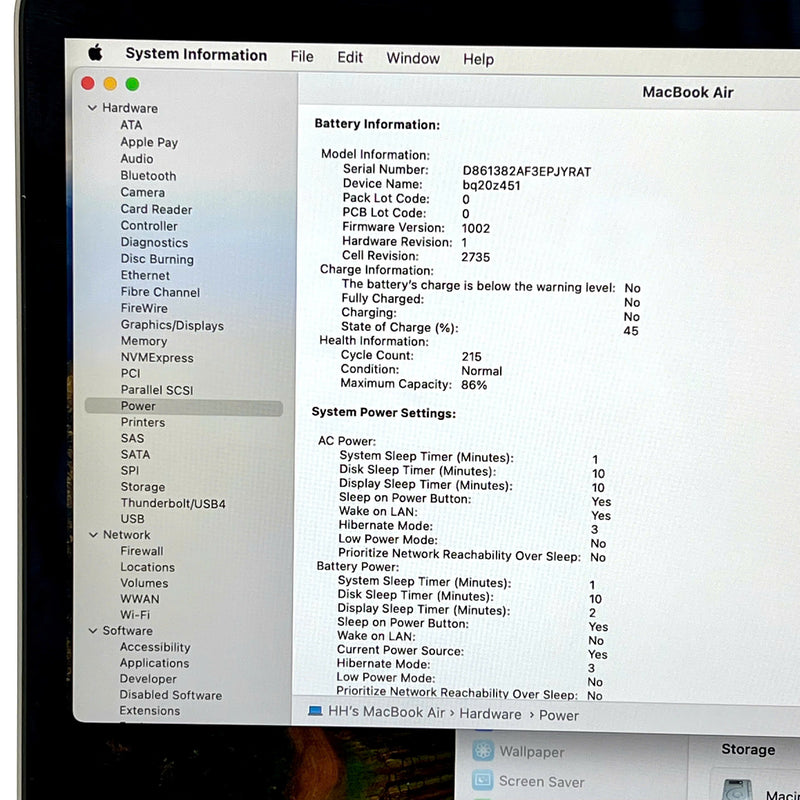Collapse the Software section
800x800 pixels.
tap(92, 631)
